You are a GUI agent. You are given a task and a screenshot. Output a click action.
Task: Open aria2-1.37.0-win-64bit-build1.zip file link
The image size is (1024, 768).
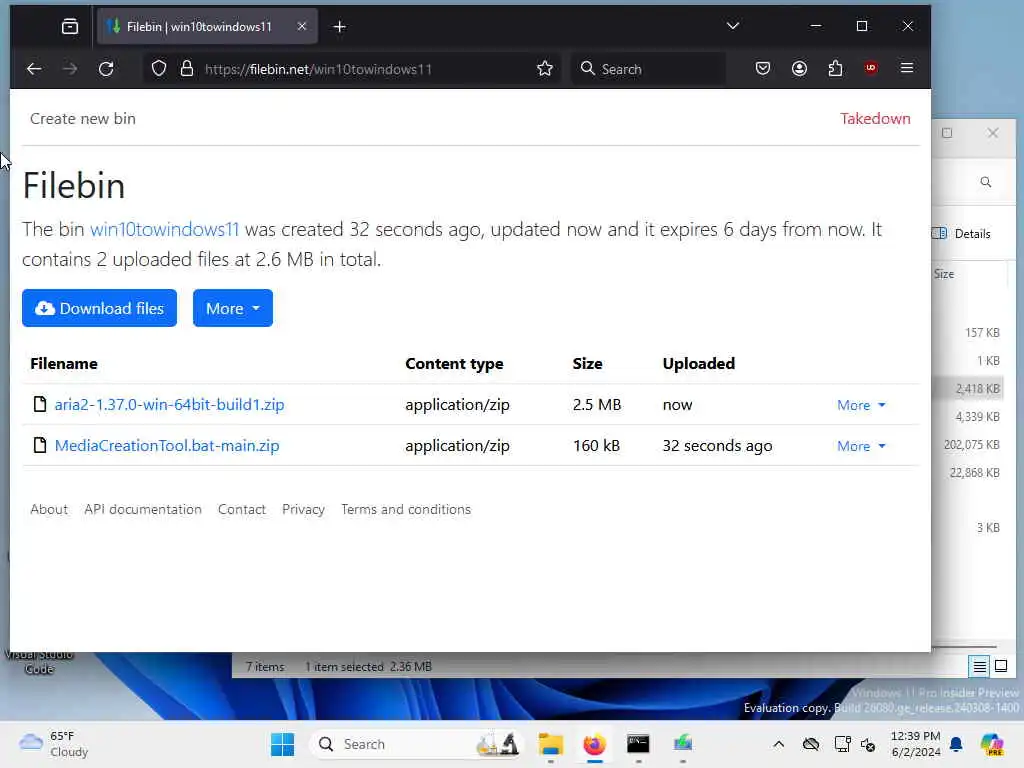170,405
